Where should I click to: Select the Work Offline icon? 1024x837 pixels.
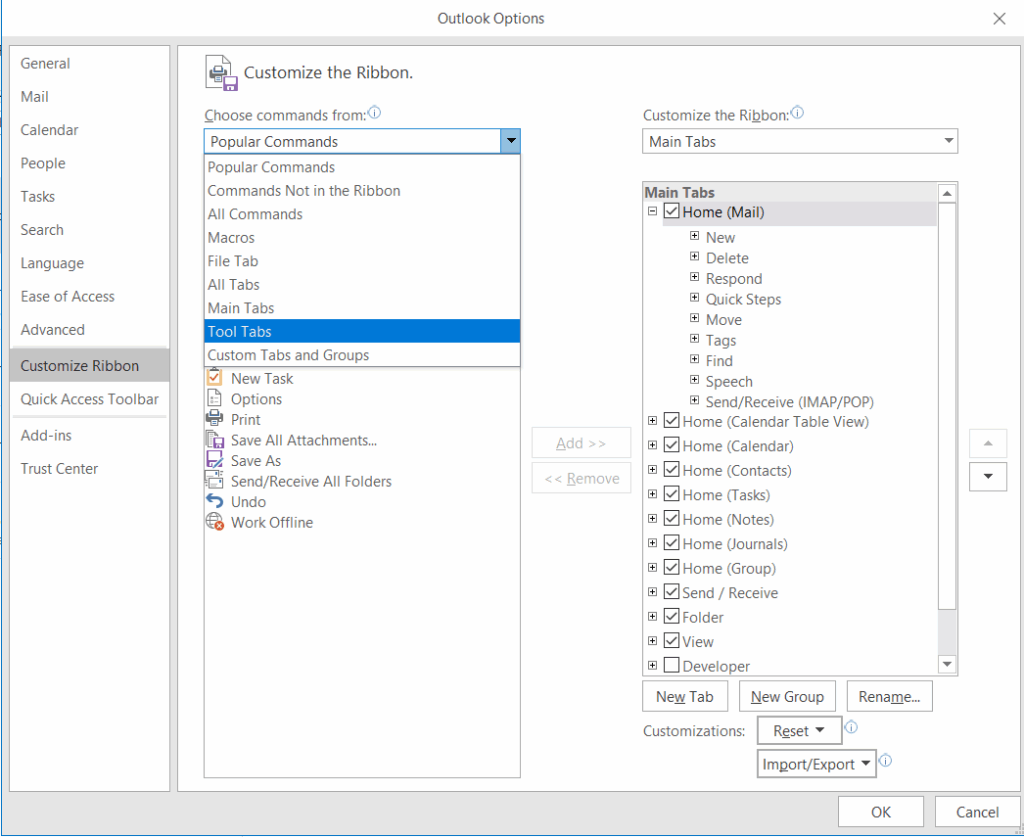[x=216, y=522]
